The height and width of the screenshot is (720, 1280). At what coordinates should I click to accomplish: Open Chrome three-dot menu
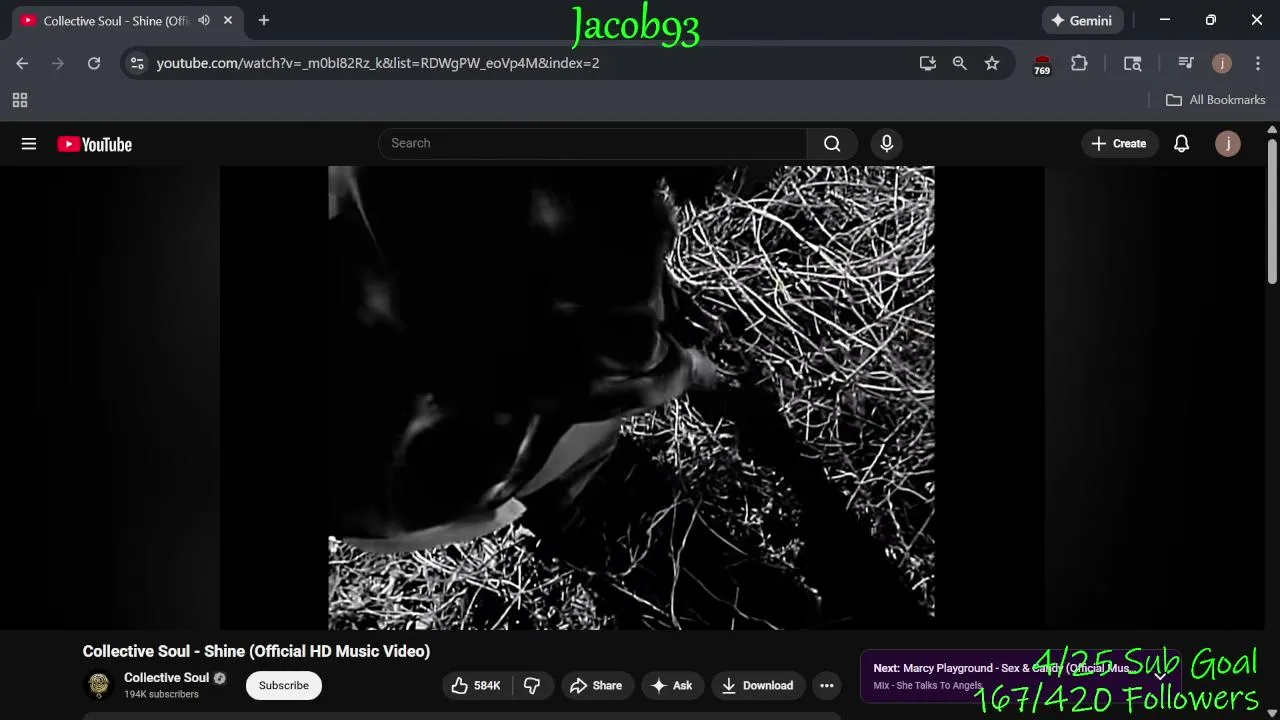(1258, 63)
